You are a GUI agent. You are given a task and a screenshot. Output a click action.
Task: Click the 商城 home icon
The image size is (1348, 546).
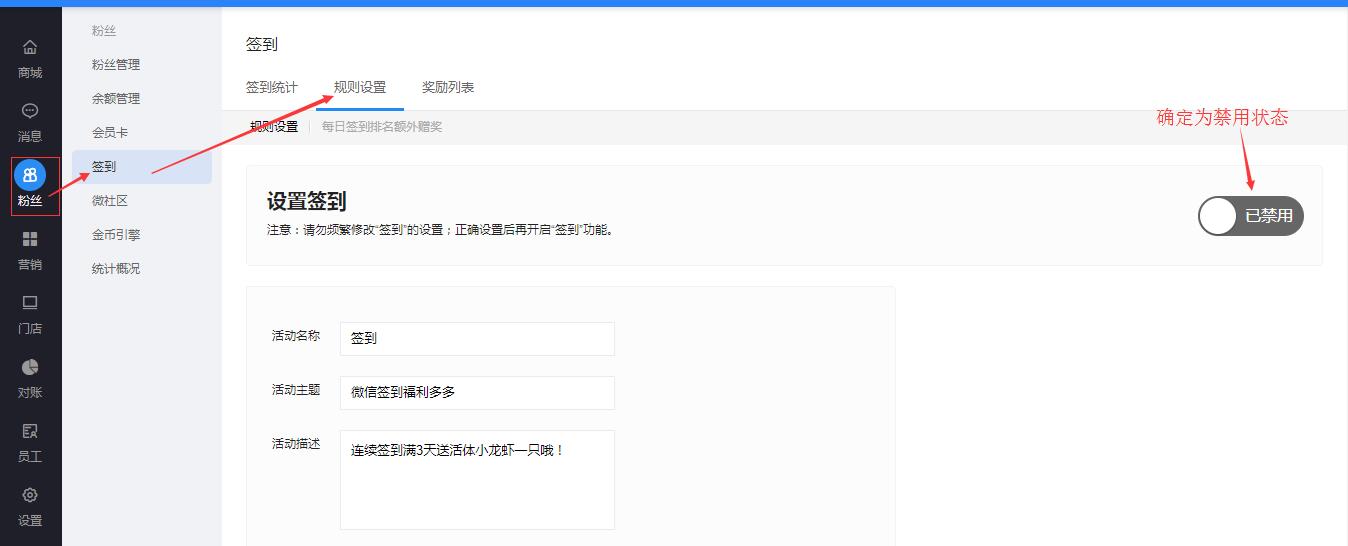[x=30, y=48]
